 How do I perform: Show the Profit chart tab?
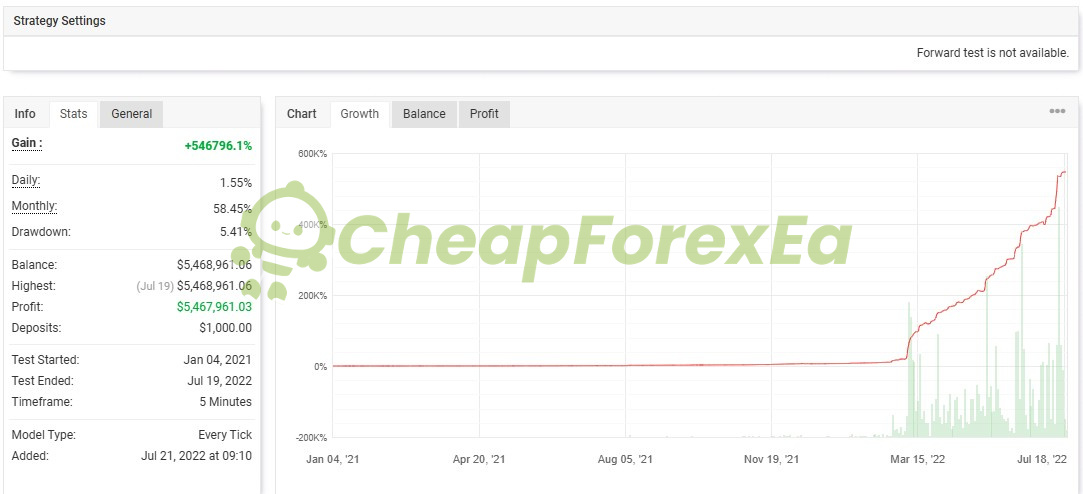(x=484, y=114)
